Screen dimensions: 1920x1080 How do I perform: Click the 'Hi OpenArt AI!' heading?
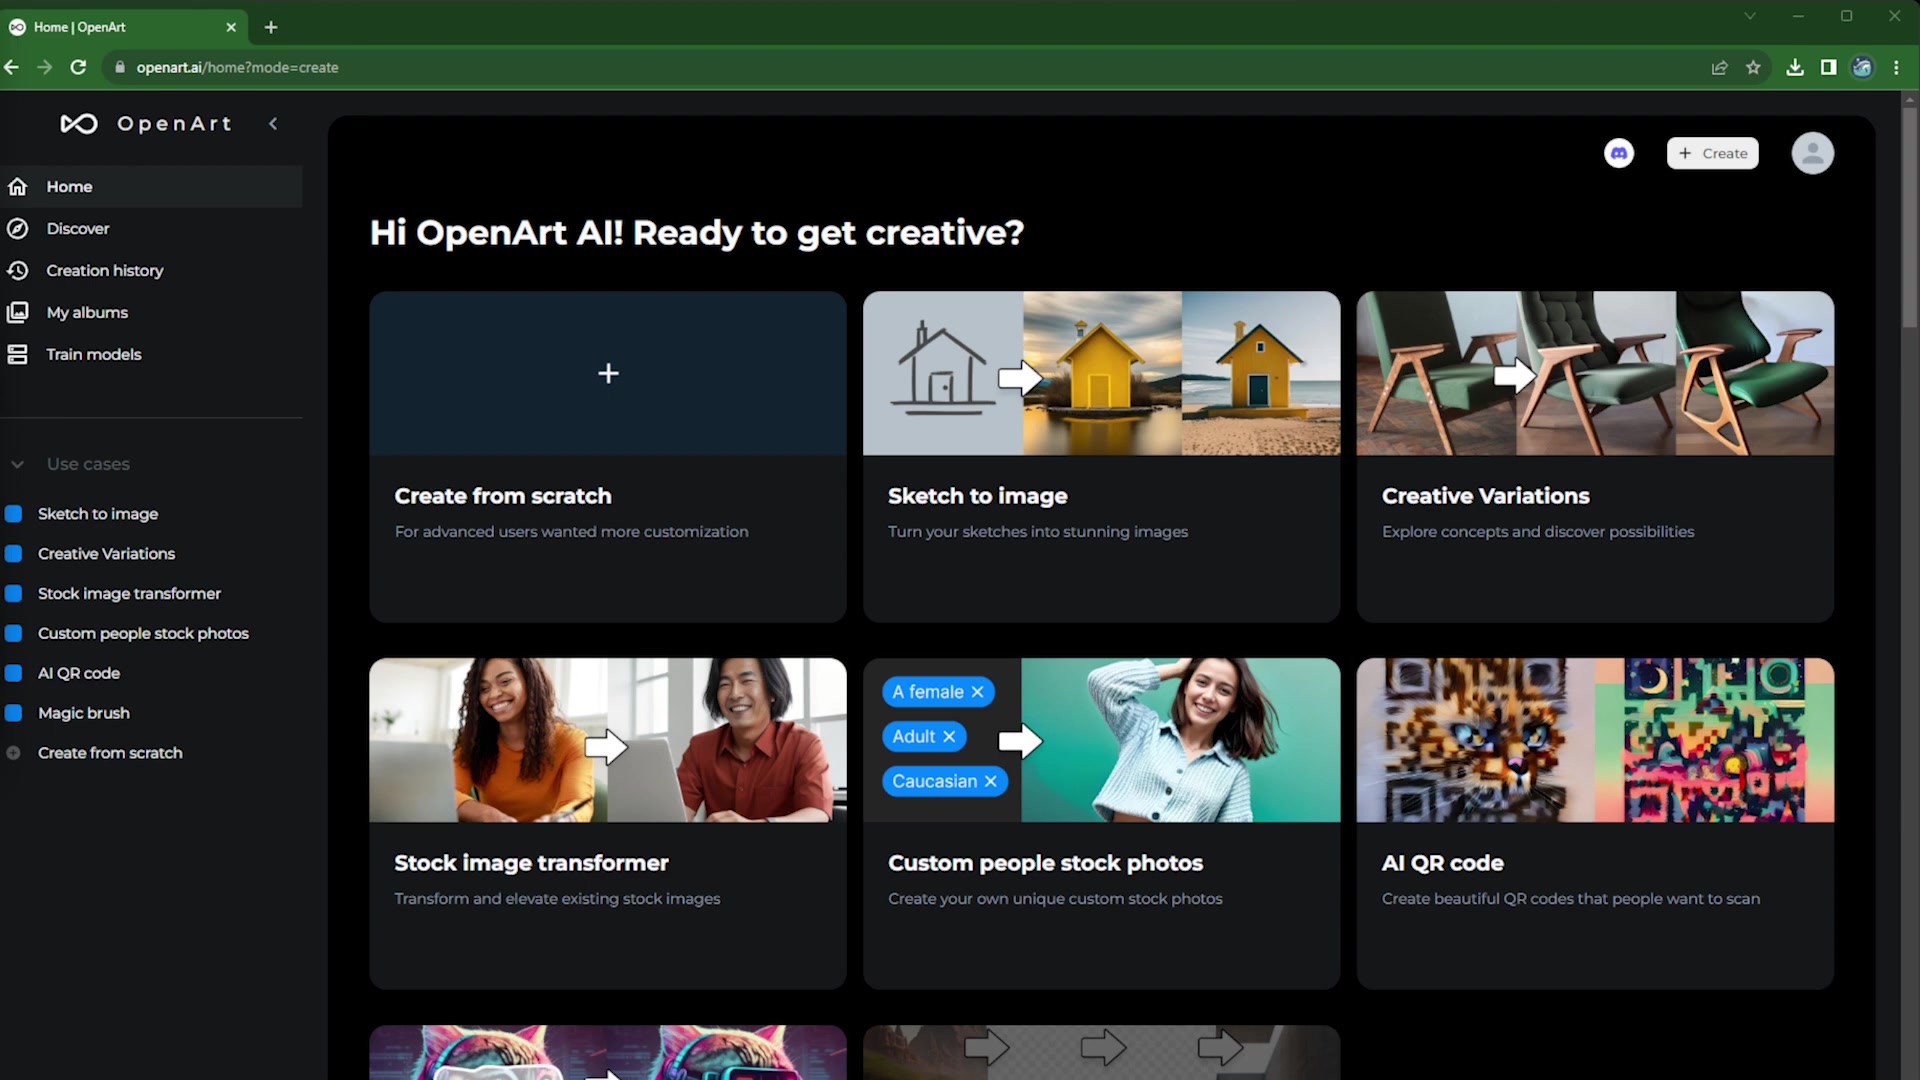pyautogui.click(x=696, y=233)
